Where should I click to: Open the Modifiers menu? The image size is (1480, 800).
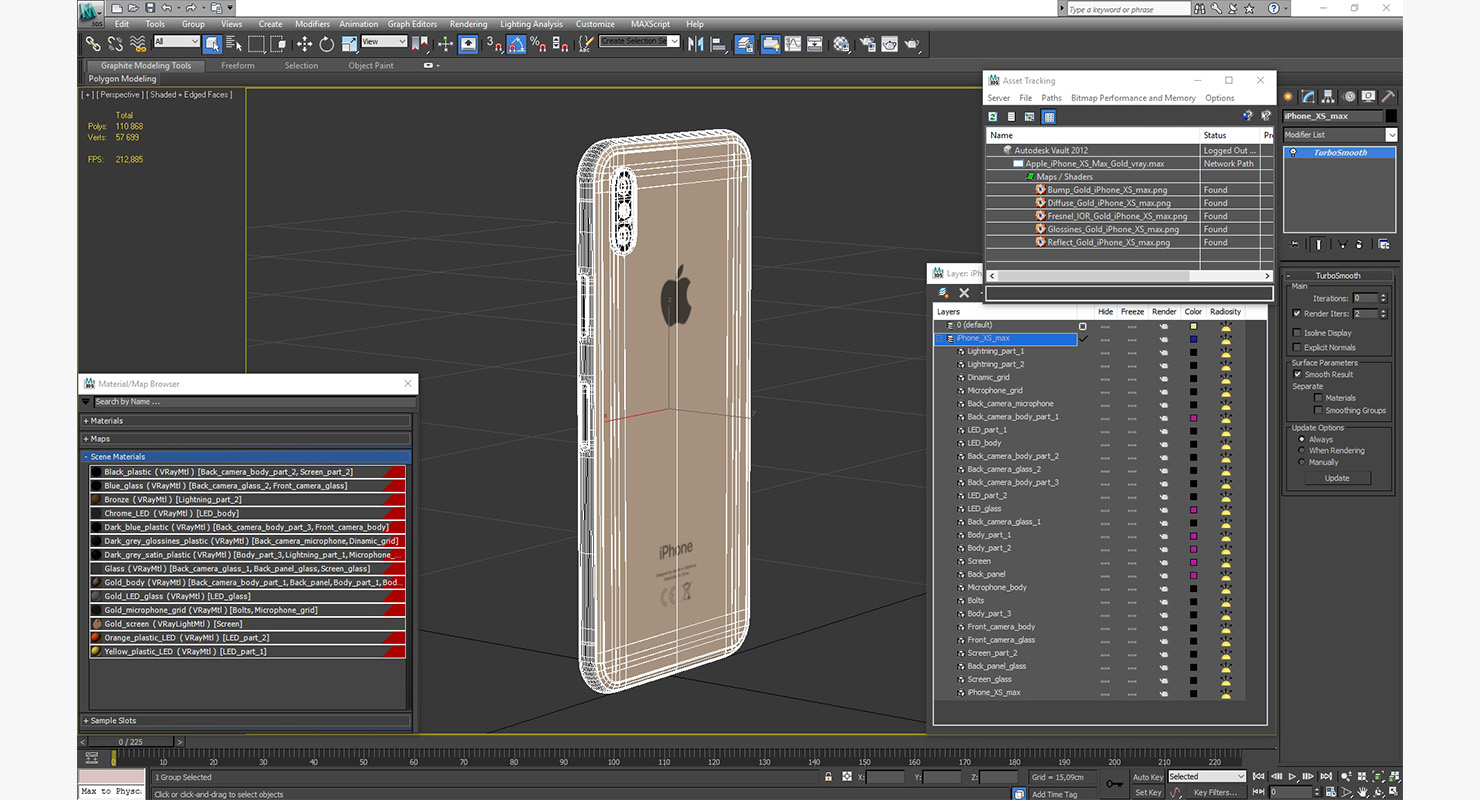pos(312,24)
